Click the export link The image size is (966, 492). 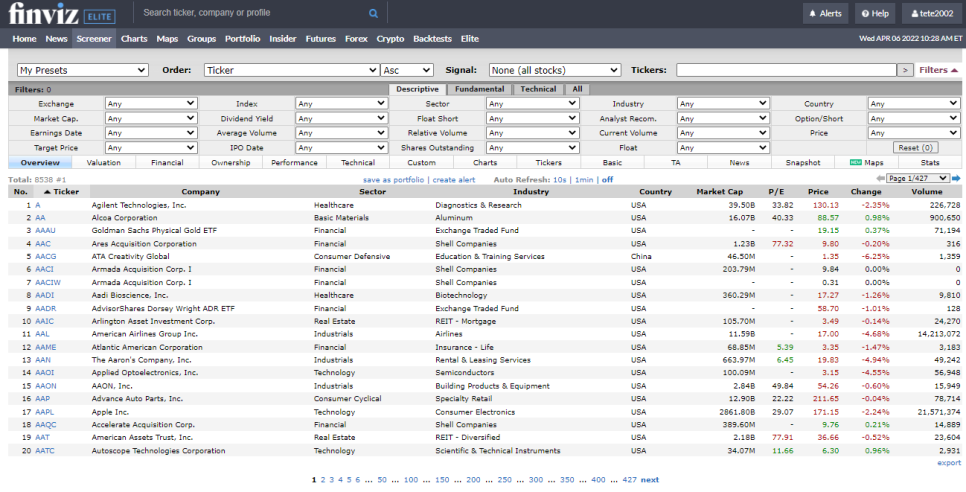(x=949, y=463)
